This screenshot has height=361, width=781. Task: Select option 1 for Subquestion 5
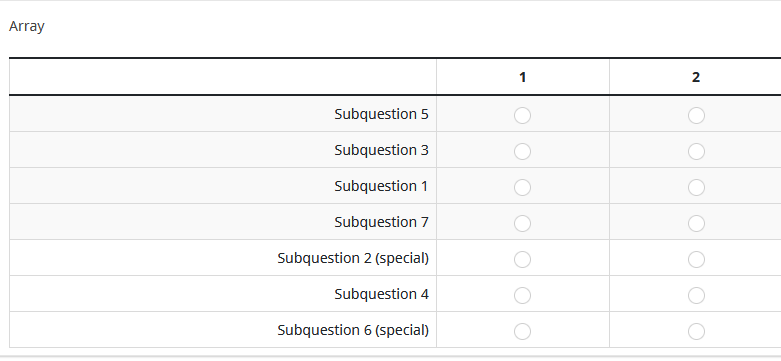pos(522,116)
